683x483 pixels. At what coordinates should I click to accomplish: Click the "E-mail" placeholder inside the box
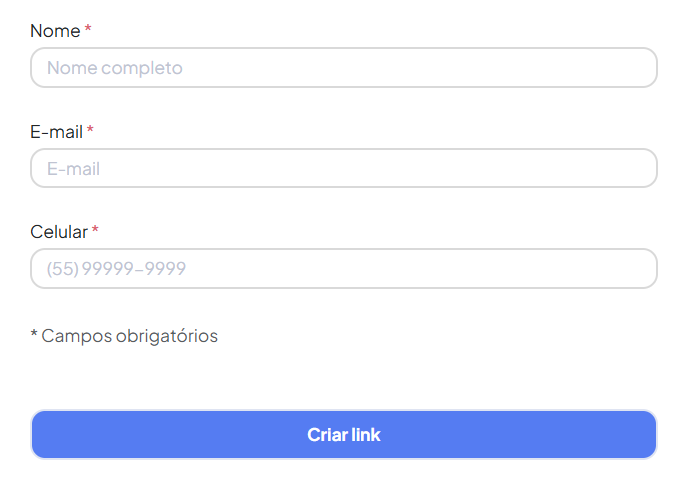73,168
